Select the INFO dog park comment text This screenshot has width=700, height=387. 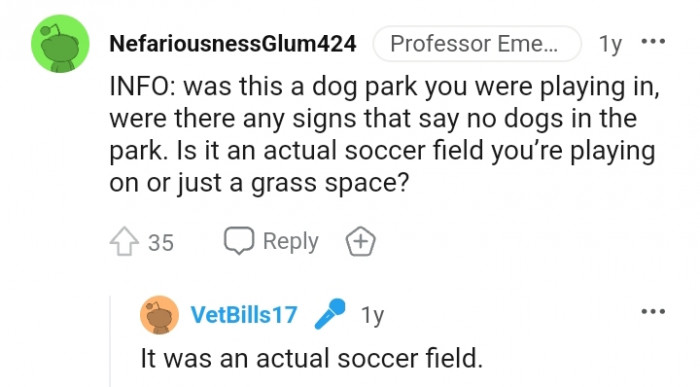point(384,135)
